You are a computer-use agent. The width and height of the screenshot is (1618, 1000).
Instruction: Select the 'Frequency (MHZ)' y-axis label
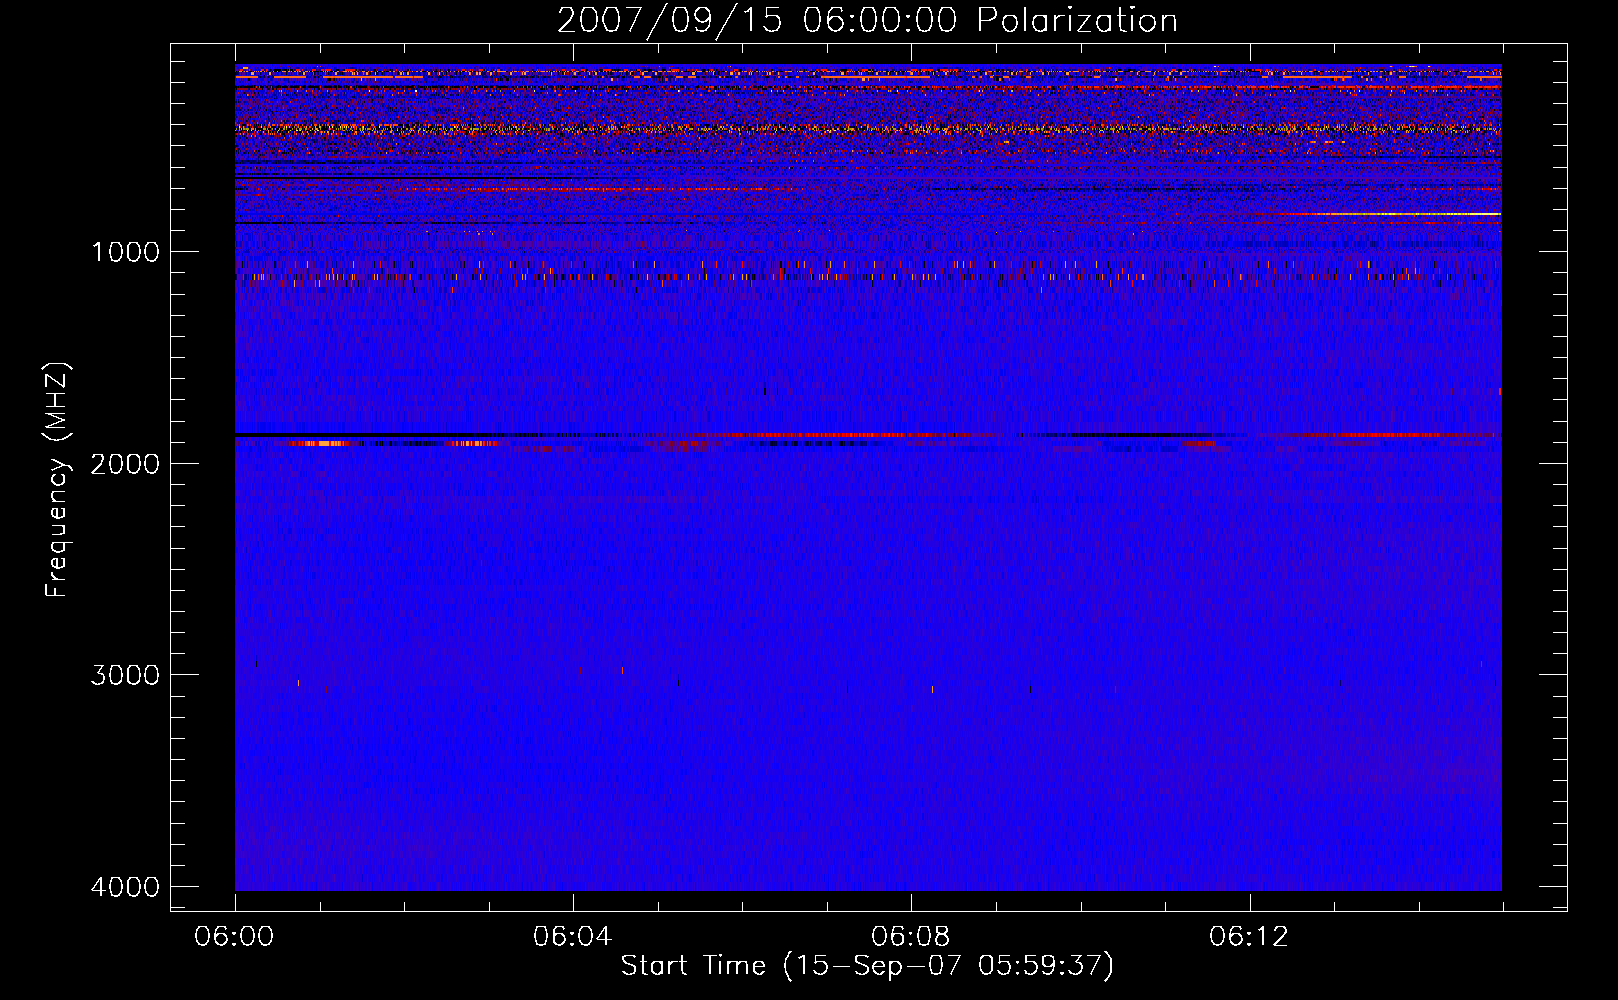pos(57,479)
